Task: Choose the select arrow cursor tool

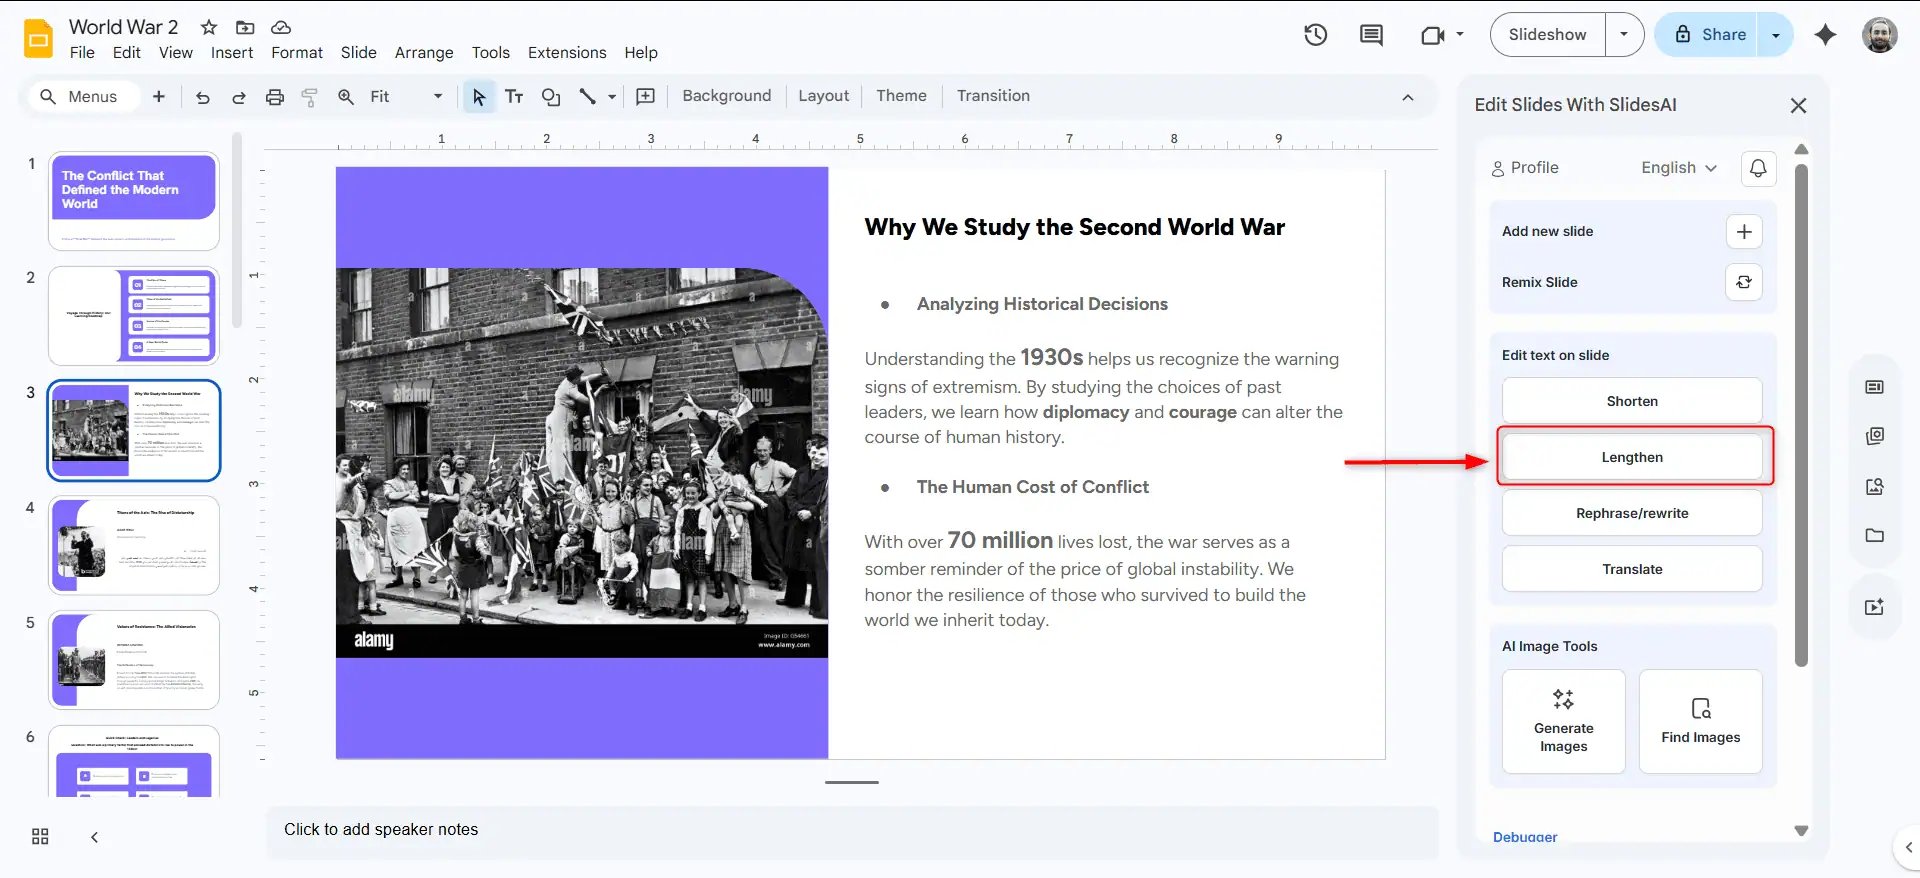Action: [x=479, y=97]
